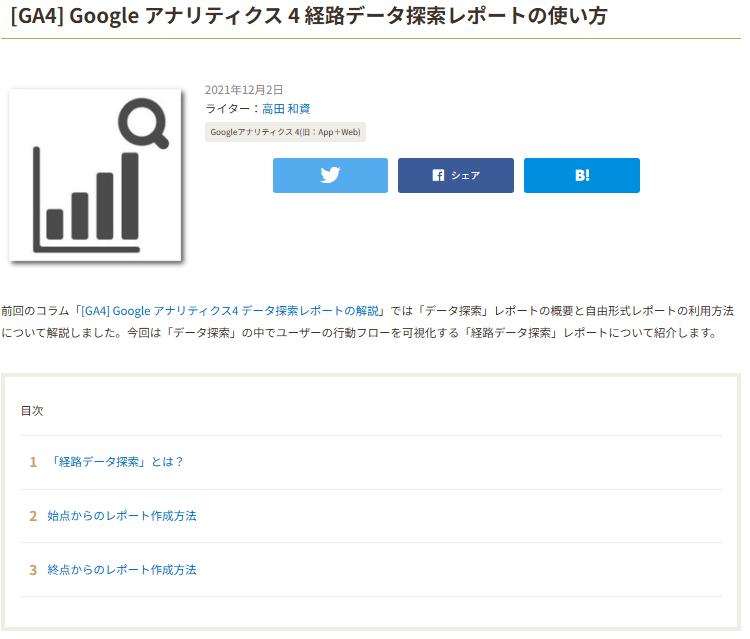
Task: Click table of contents number 2
Action: coord(33,516)
